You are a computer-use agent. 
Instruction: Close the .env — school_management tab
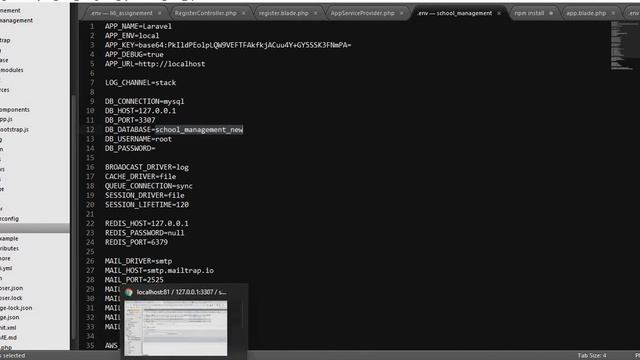tap(499, 13)
